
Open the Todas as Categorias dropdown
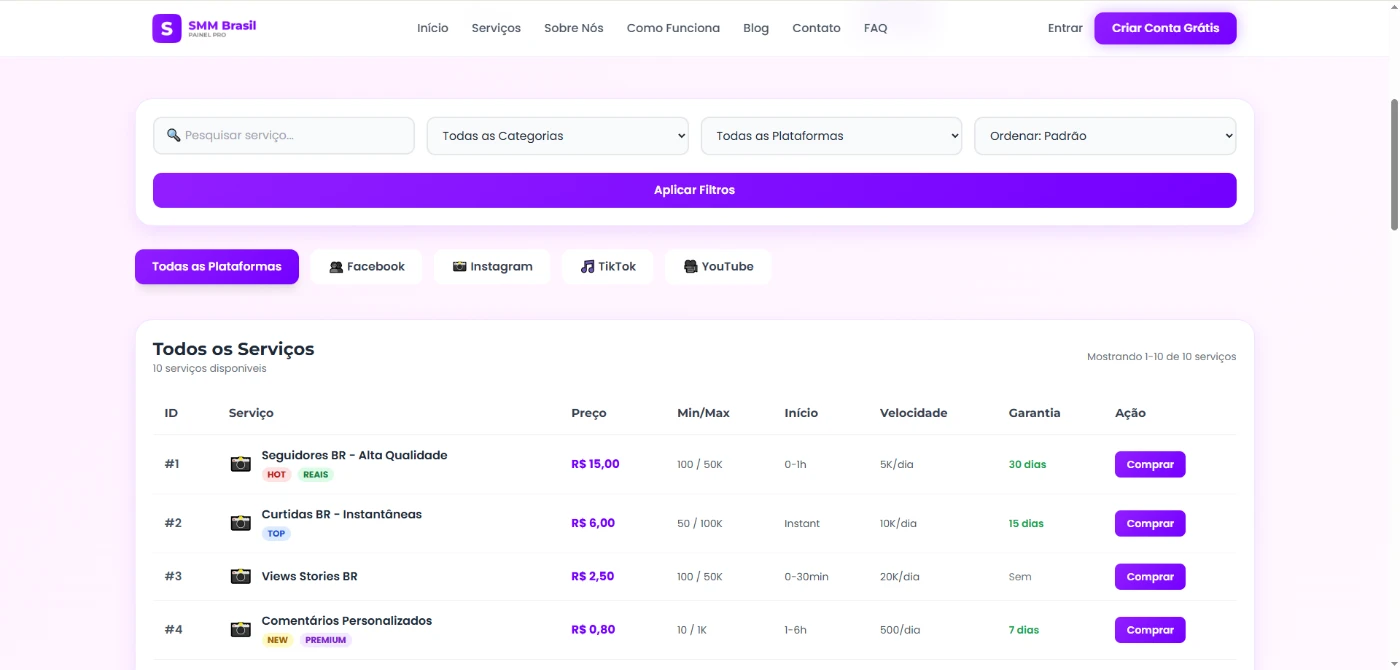(557, 136)
